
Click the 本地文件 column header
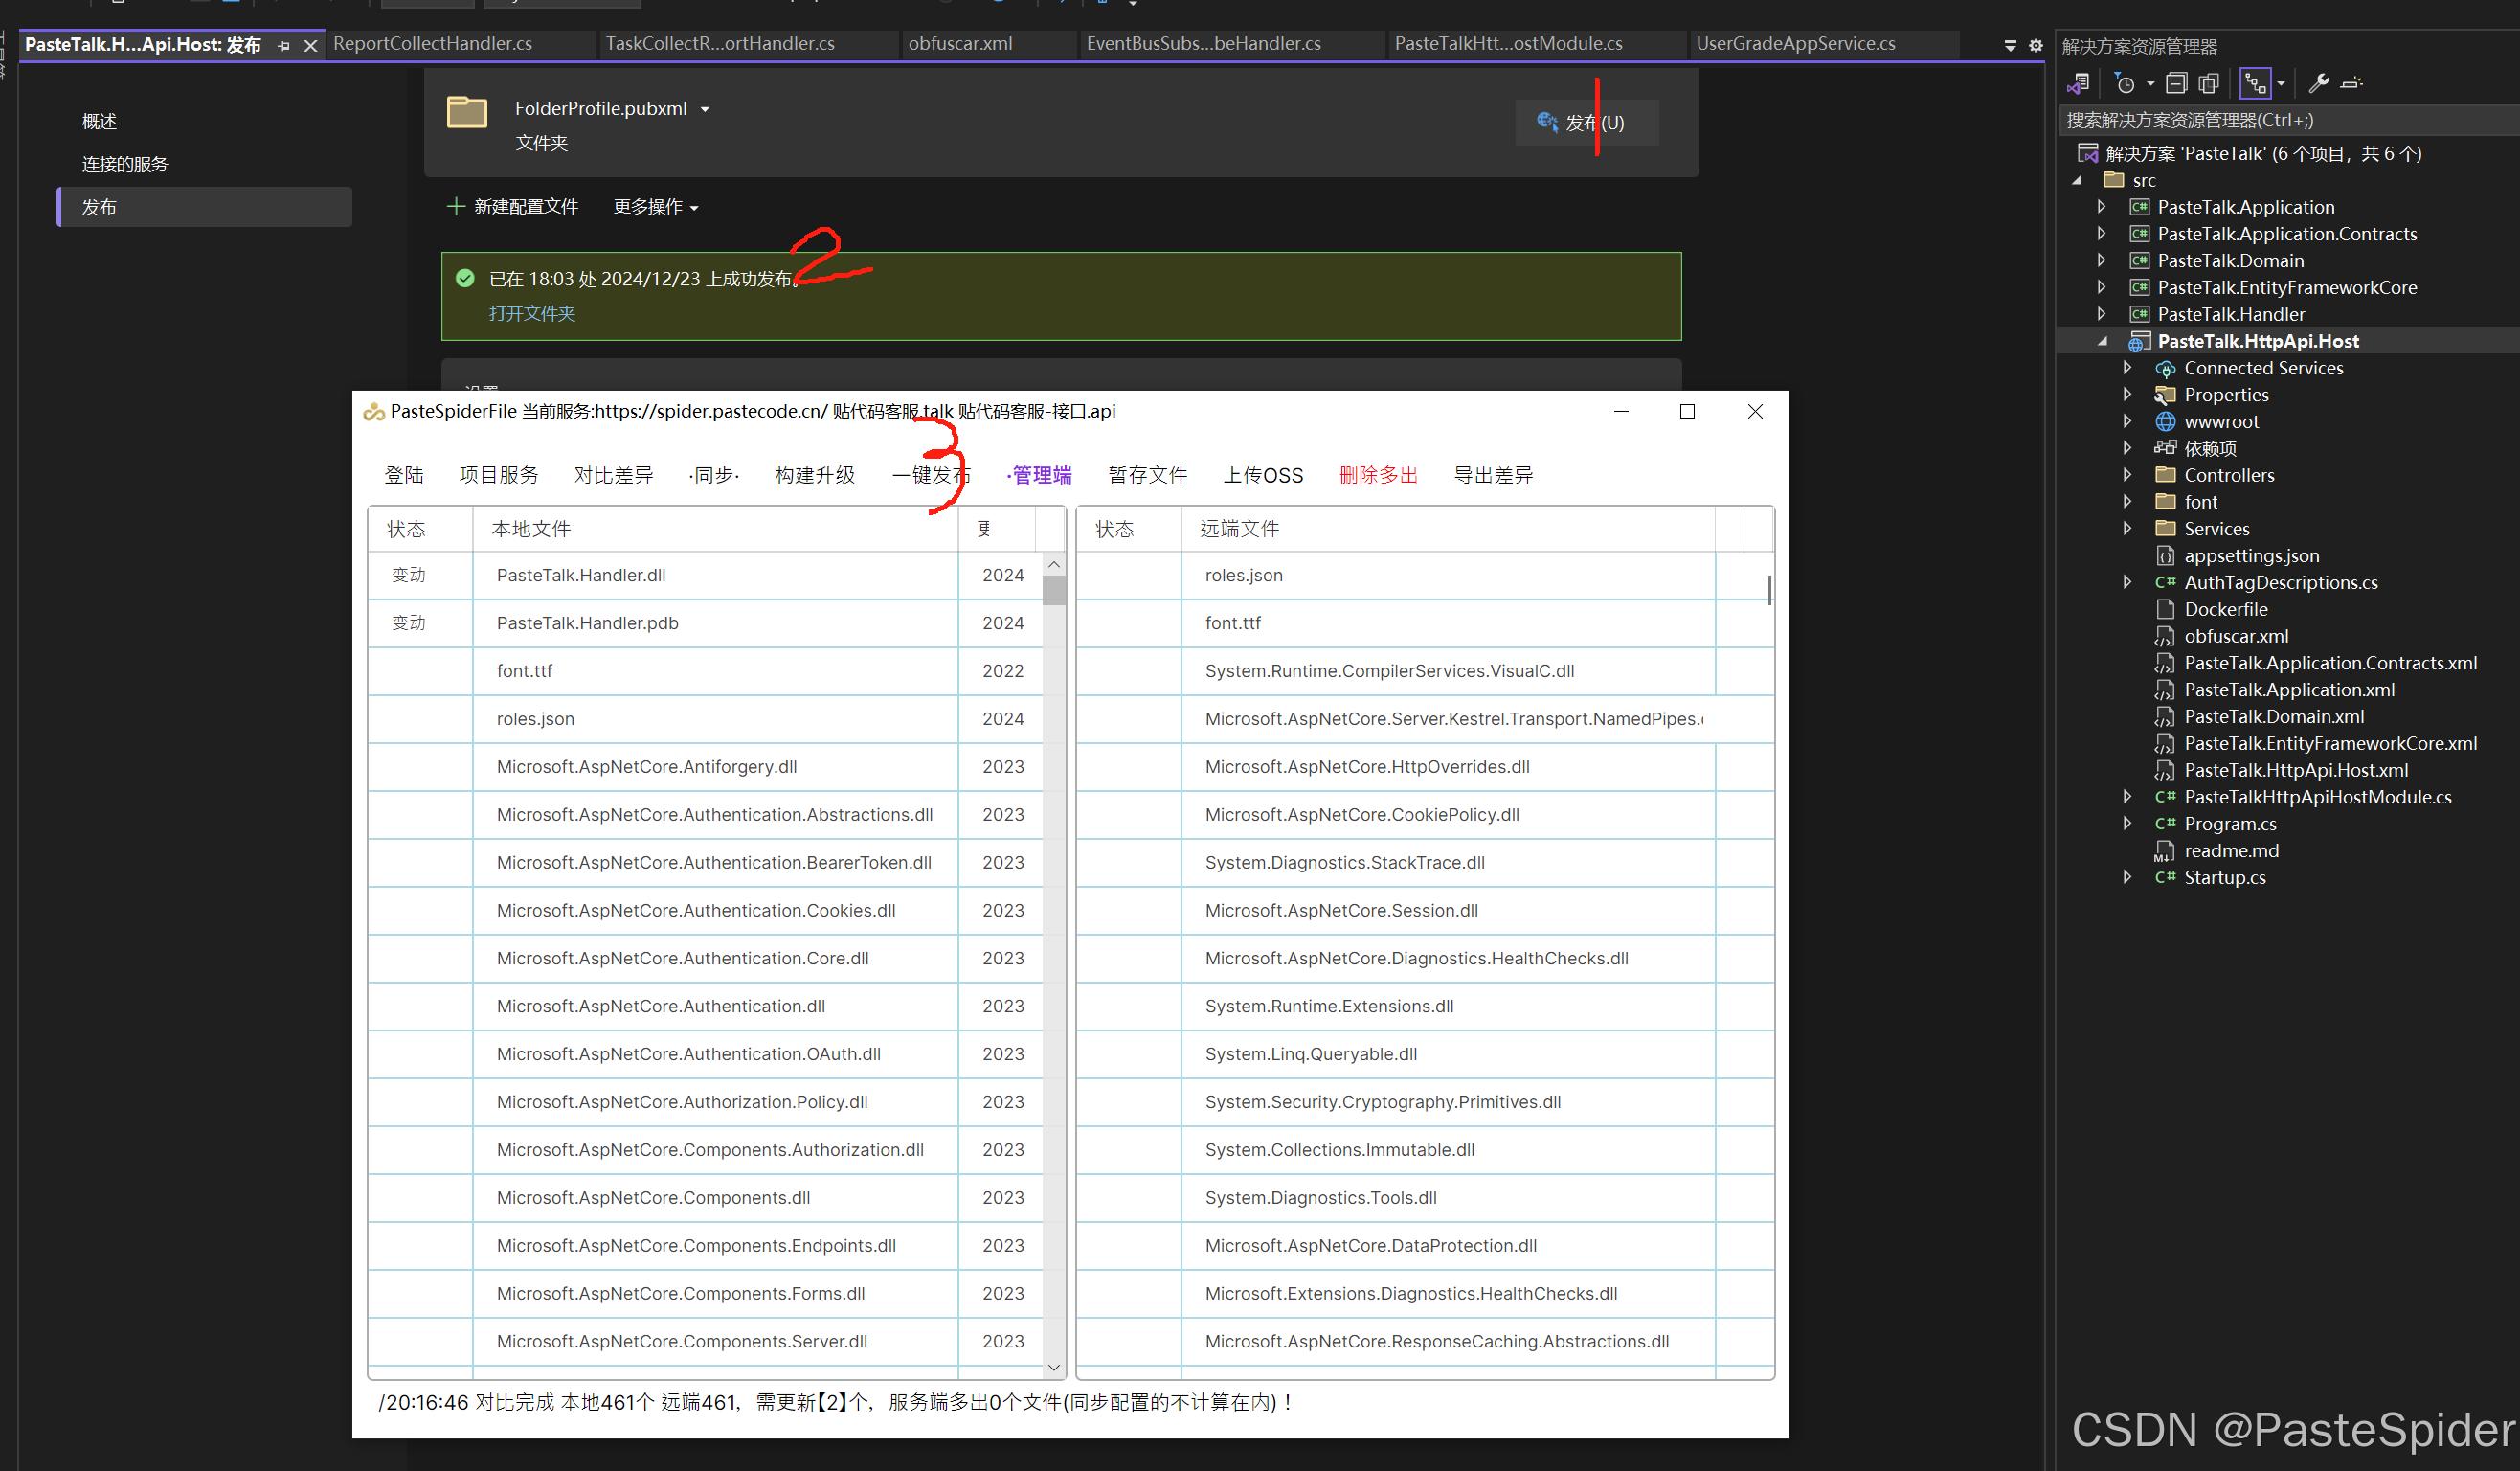(715, 529)
